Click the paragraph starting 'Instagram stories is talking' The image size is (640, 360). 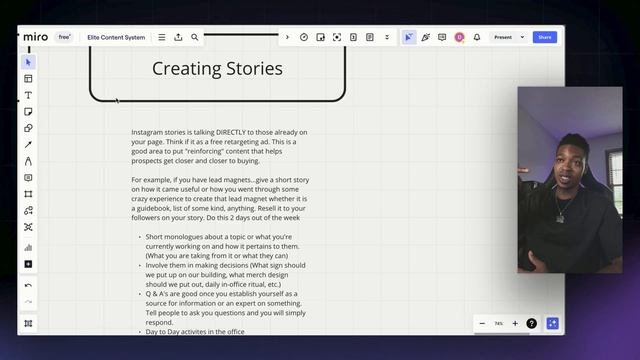pyautogui.click(x=220, y=146)
